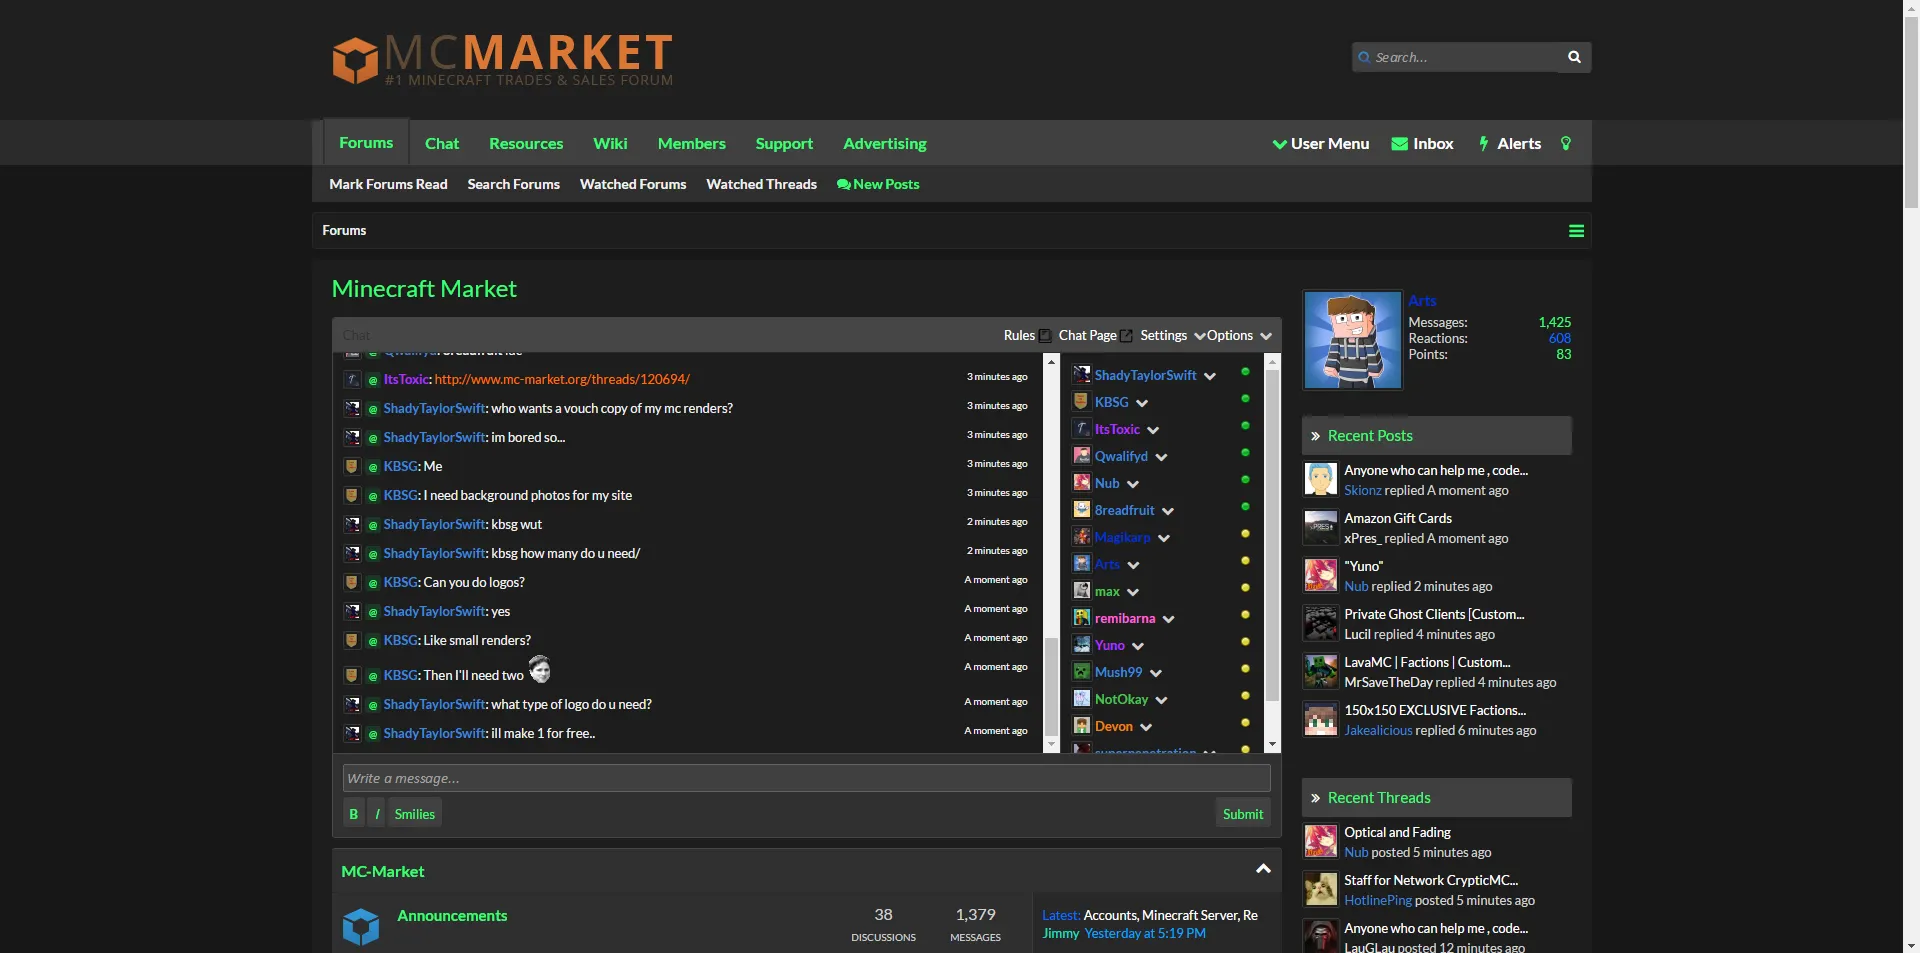Open the Members tab
Viewport: 1920px width, 953px height.
click(692, 144)
